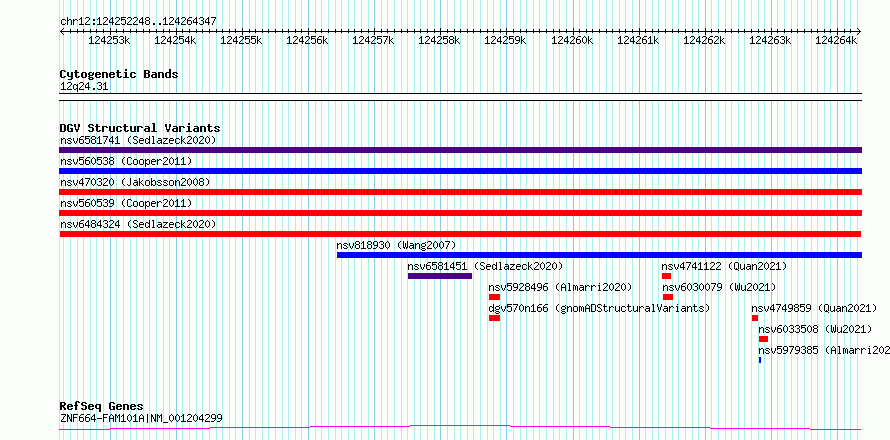Image resolution: width=890 pixels, height=440 pixels.
Task: Open the nsv470320 (Jakobsson2008) label
Action: (x=135, y=182)
